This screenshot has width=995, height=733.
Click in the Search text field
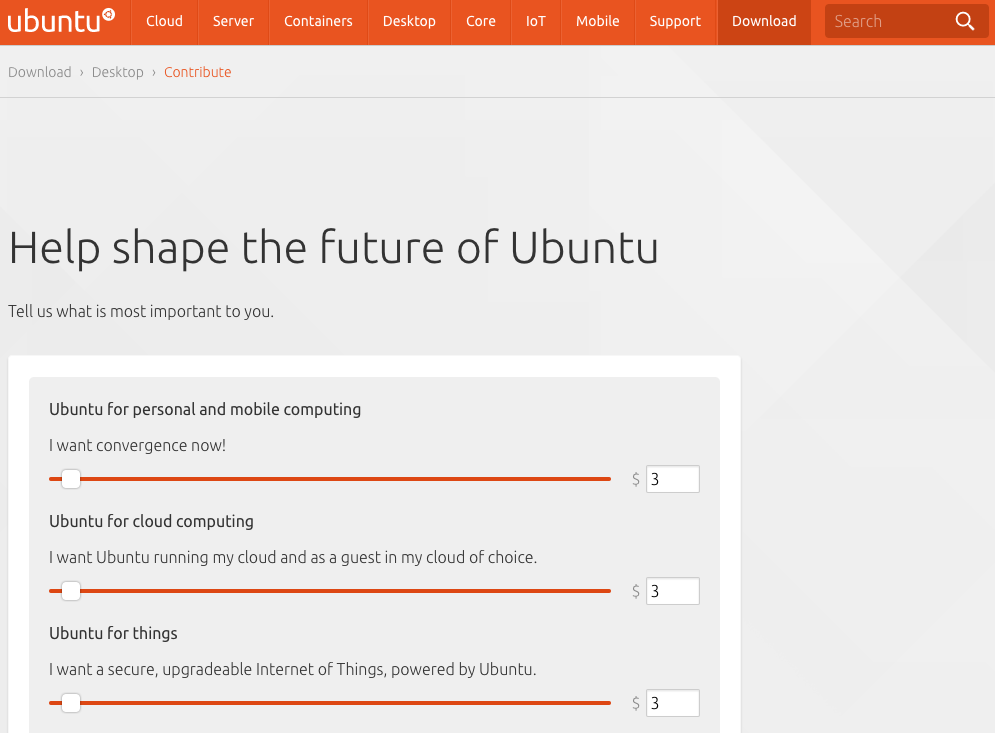885,21
